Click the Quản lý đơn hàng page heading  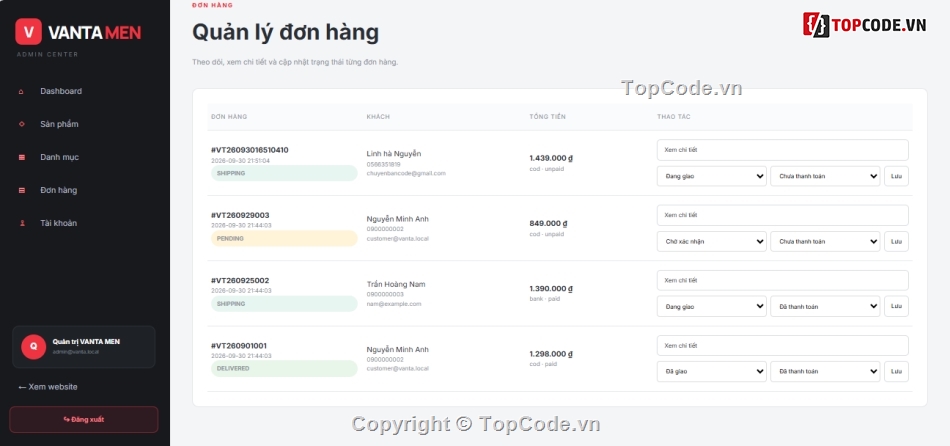[285, 33]
